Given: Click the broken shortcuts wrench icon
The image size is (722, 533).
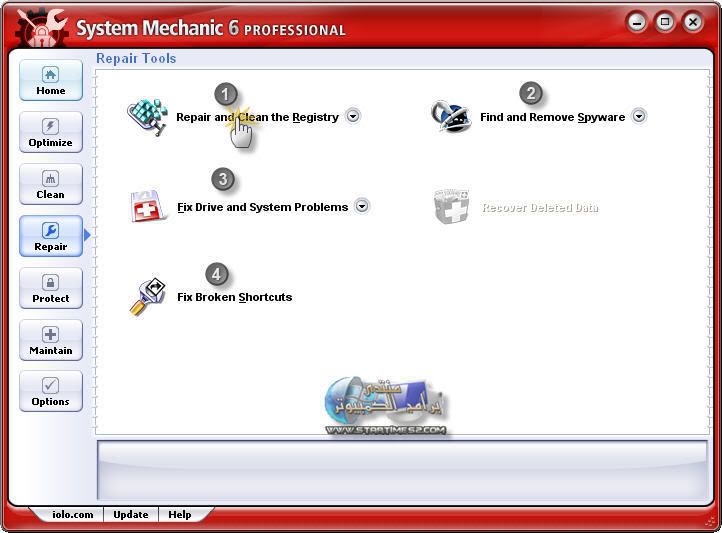Looking at the screenshot, I should click(147, 296).
